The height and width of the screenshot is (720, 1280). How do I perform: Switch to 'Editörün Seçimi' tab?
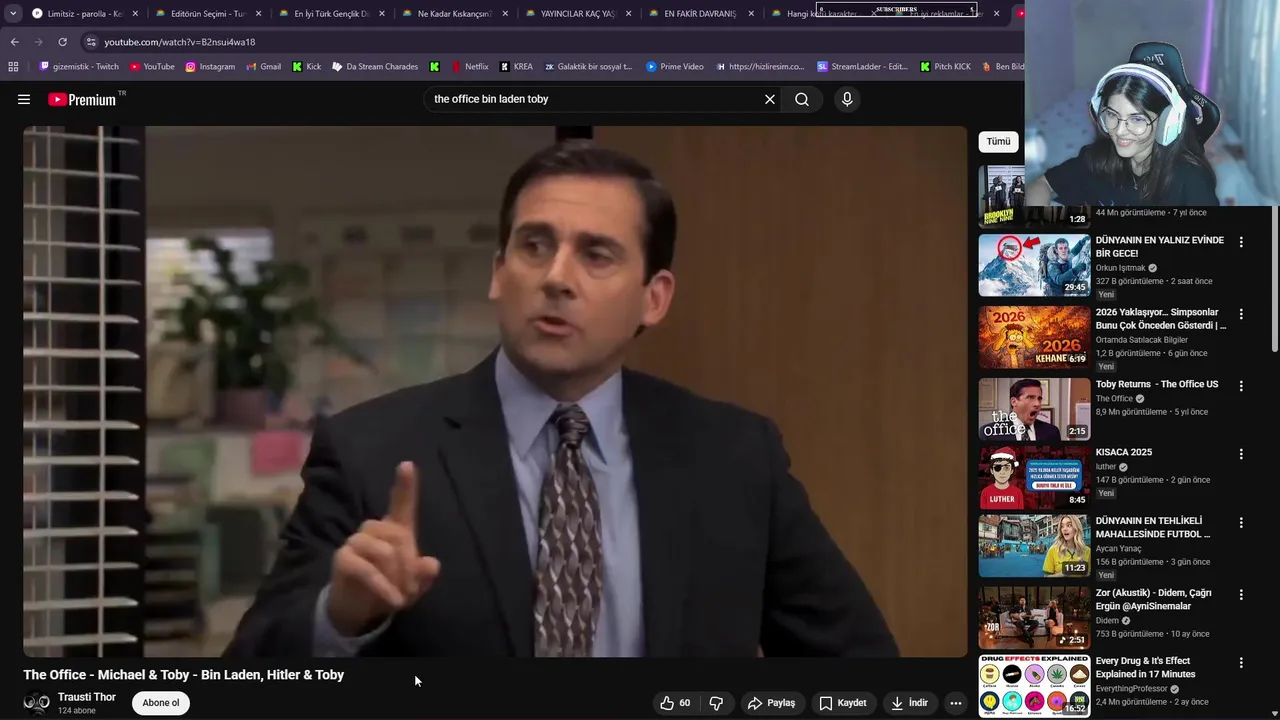tap(208, 14)
